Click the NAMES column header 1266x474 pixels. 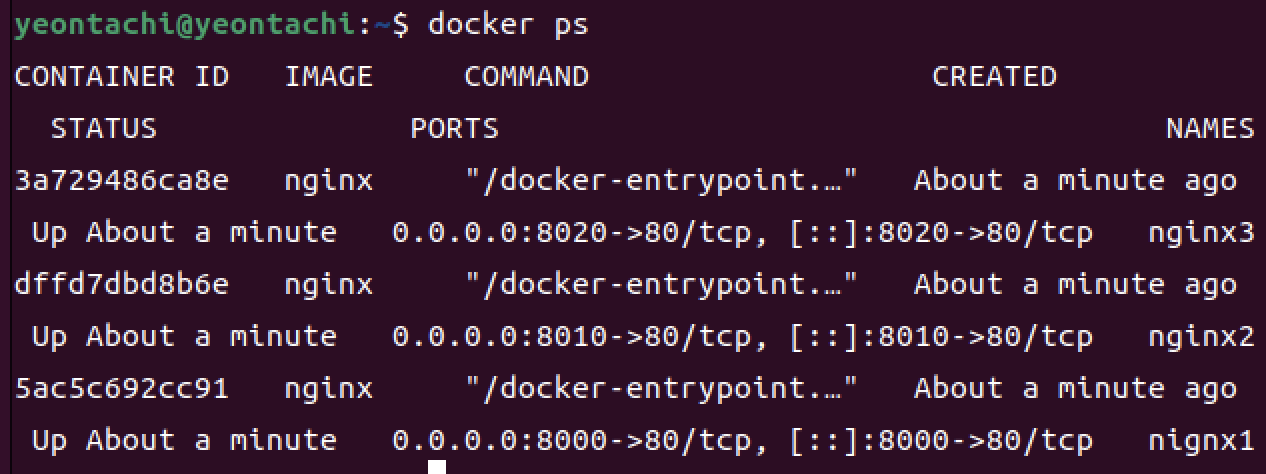click(x=1210, y=129)
